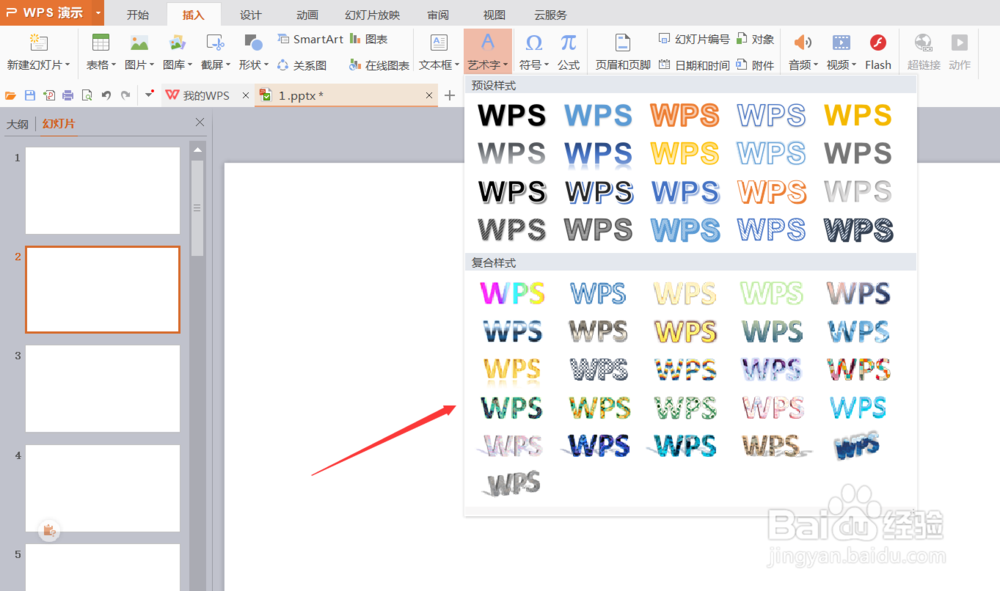The width and height of the screenshot is (1000, 591).
Task: Click the Audio (音频) speaker icon
Action: pyautogui.click(x=802, y=43)
